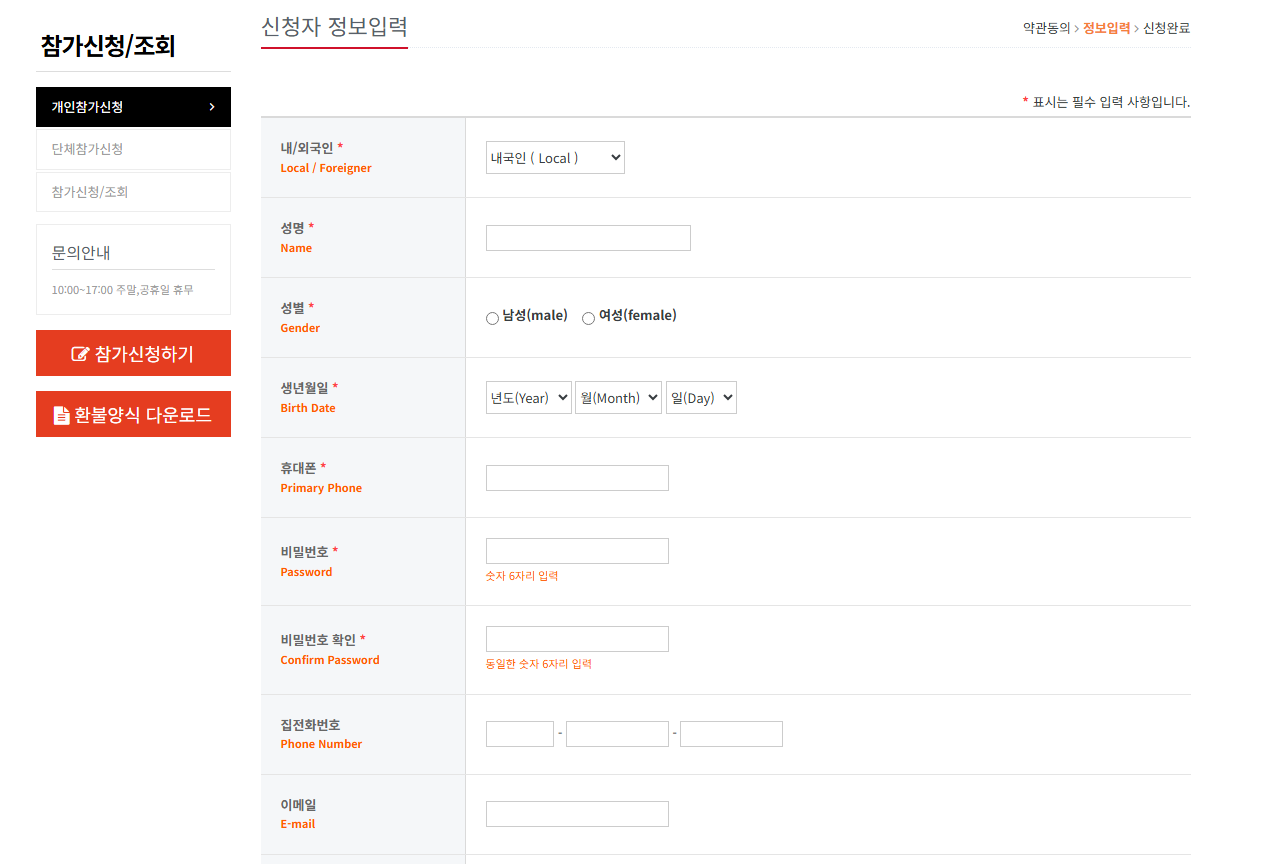1266x864 pixels.
Task: Click the 비밀번호 확인 Confirm Password field
Action: pyautogui.click(x=577, y=639)
